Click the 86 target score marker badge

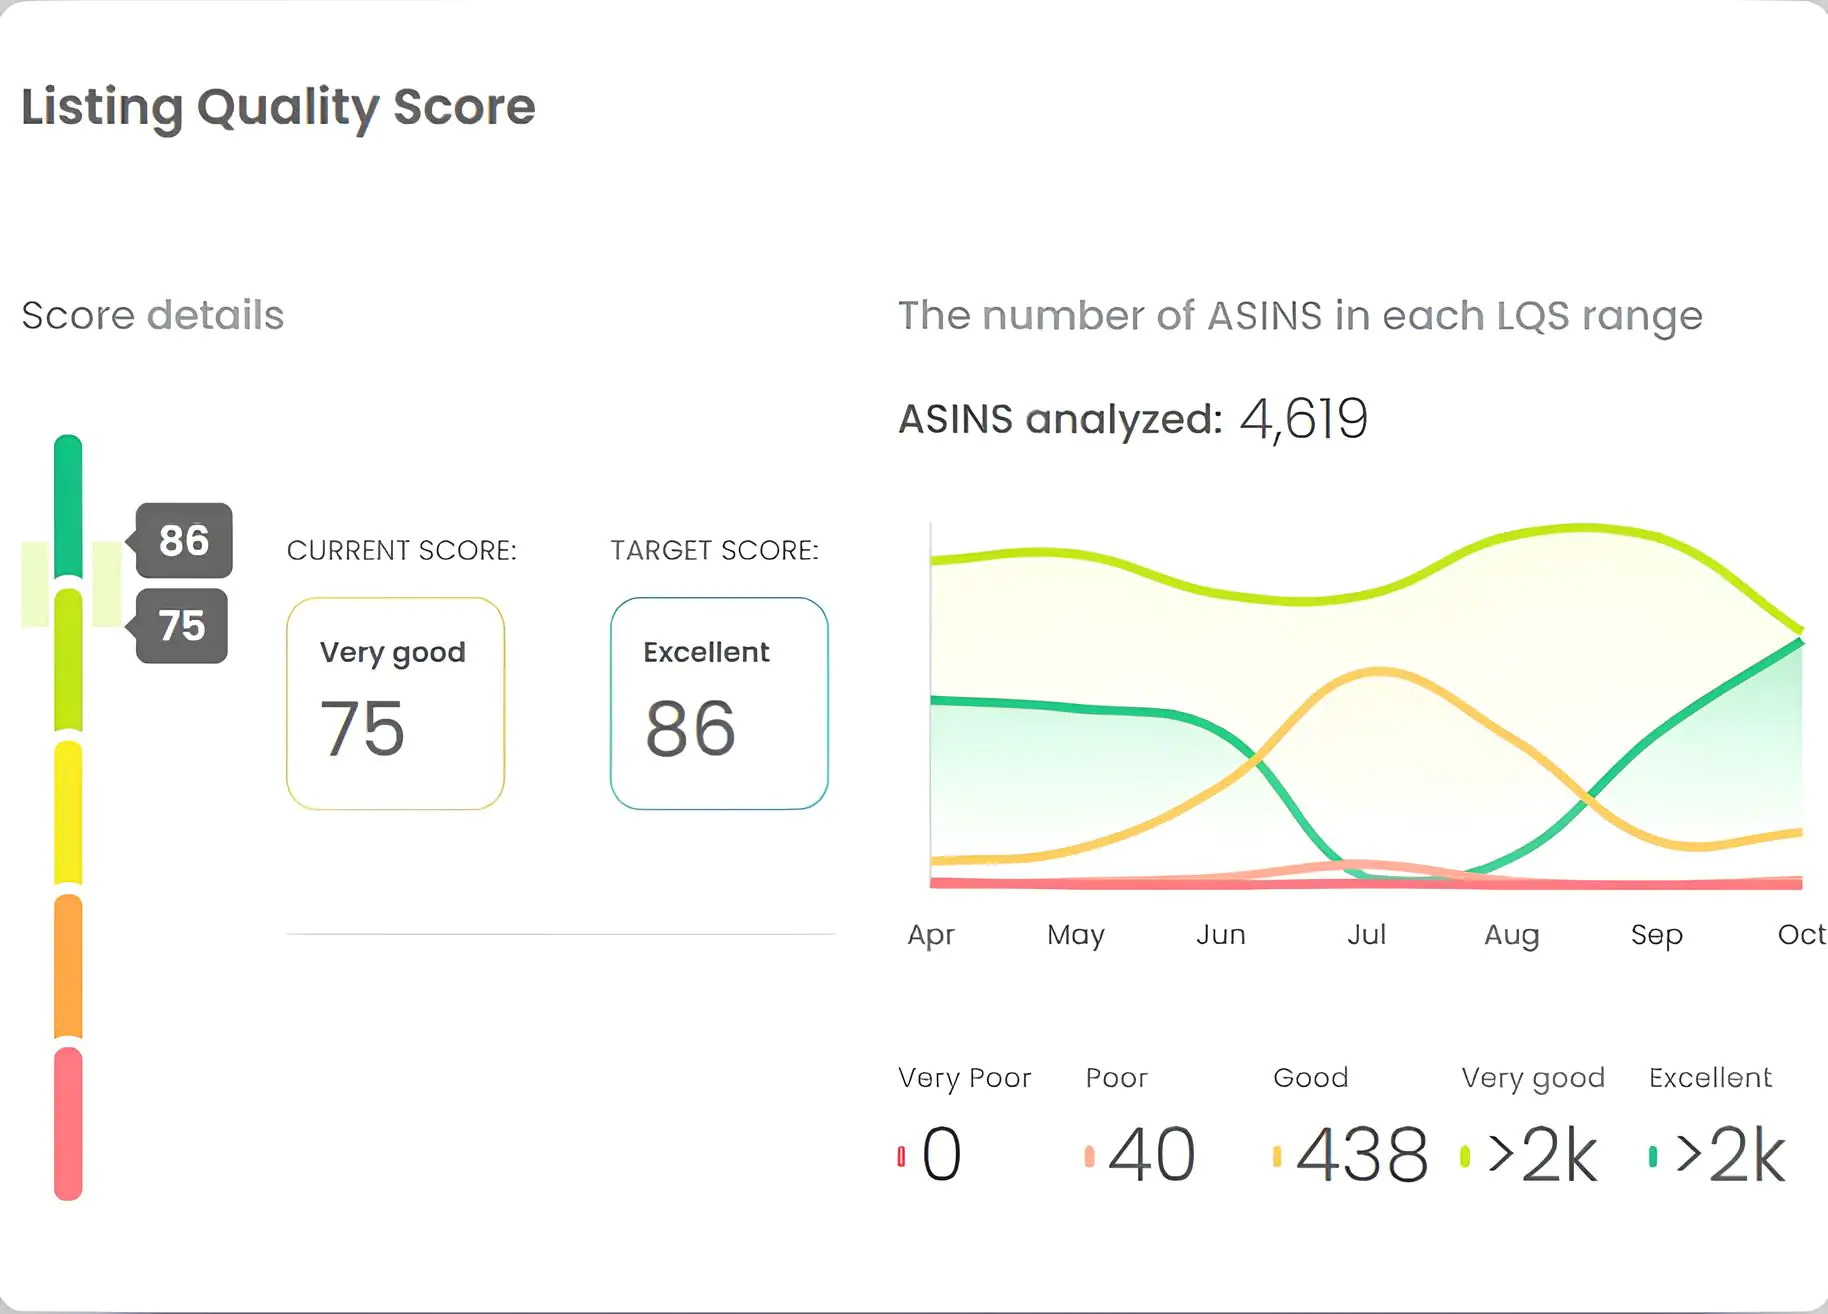[184, 541]
